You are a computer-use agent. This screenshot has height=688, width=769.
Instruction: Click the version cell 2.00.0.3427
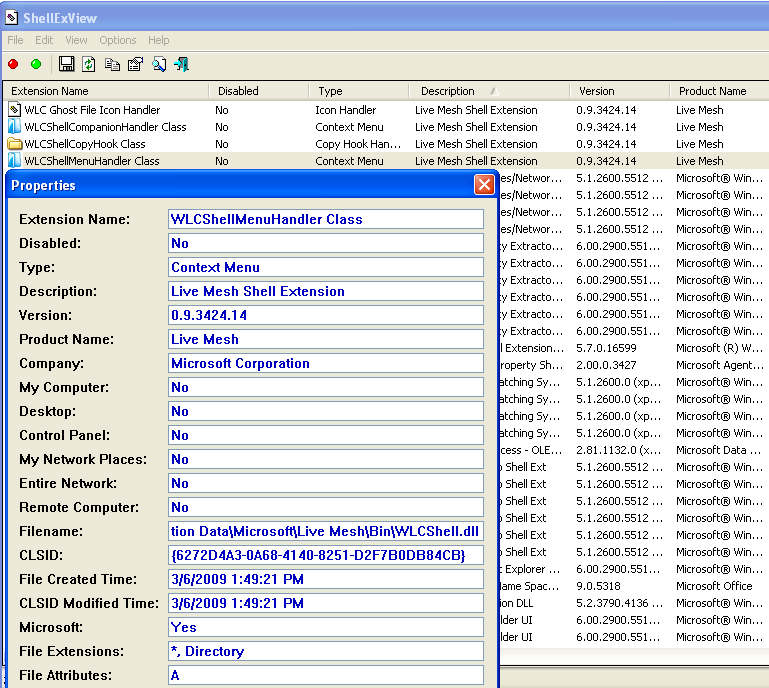606,365
